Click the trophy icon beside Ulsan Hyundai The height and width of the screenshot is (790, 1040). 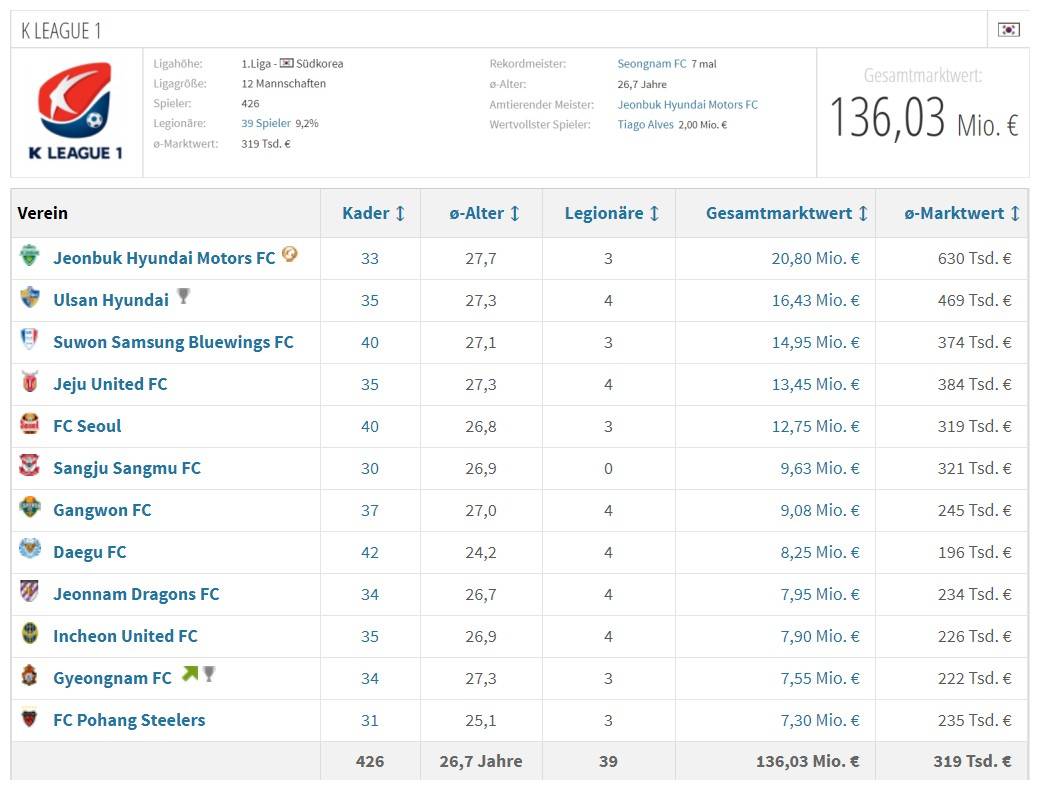183,296
